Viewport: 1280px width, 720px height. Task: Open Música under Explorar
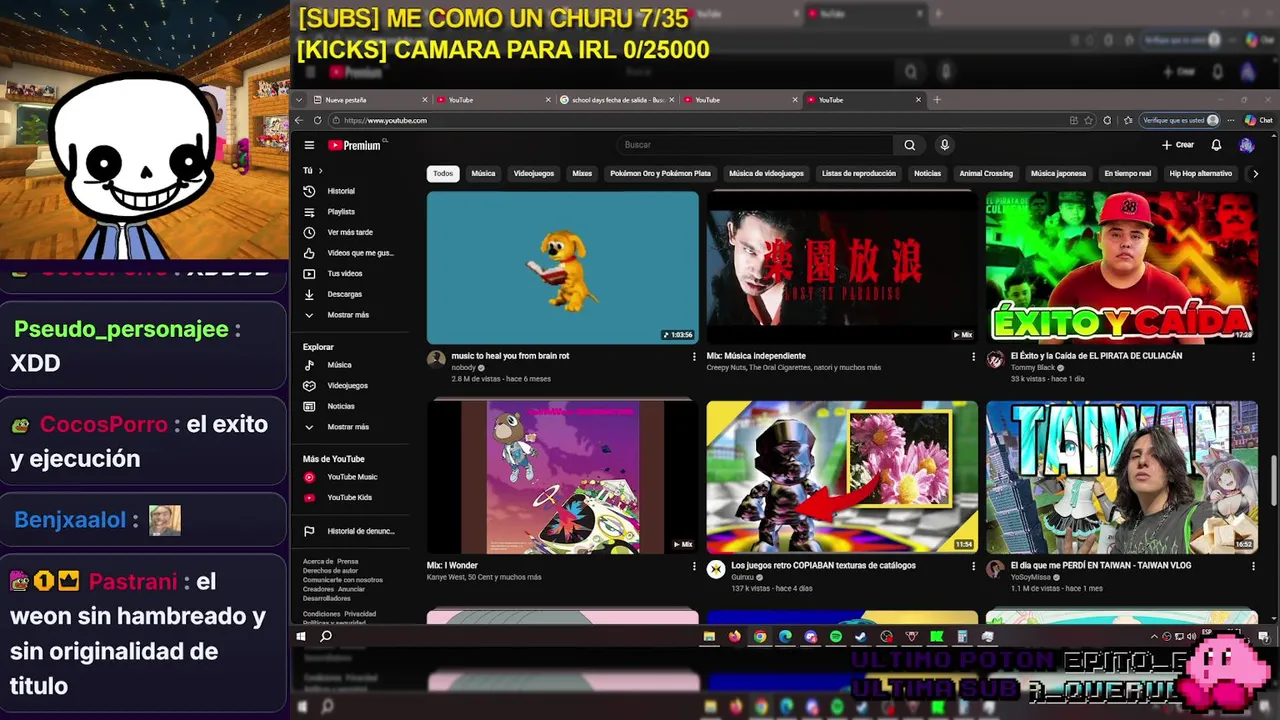[x=349, y=365]
